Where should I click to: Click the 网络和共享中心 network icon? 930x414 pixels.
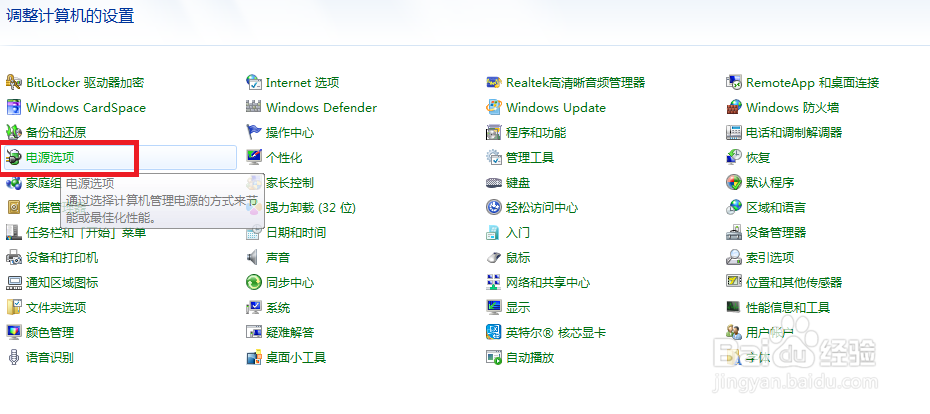494,282
